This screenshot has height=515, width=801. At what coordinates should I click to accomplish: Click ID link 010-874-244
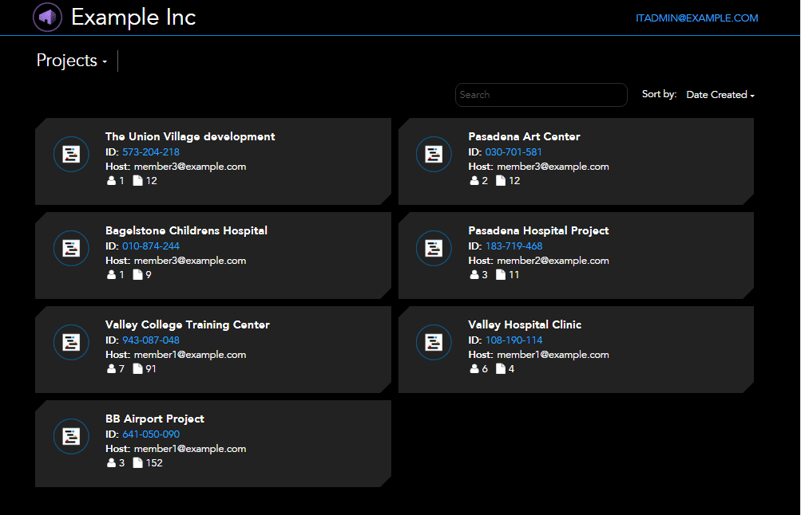pos(151,246)
